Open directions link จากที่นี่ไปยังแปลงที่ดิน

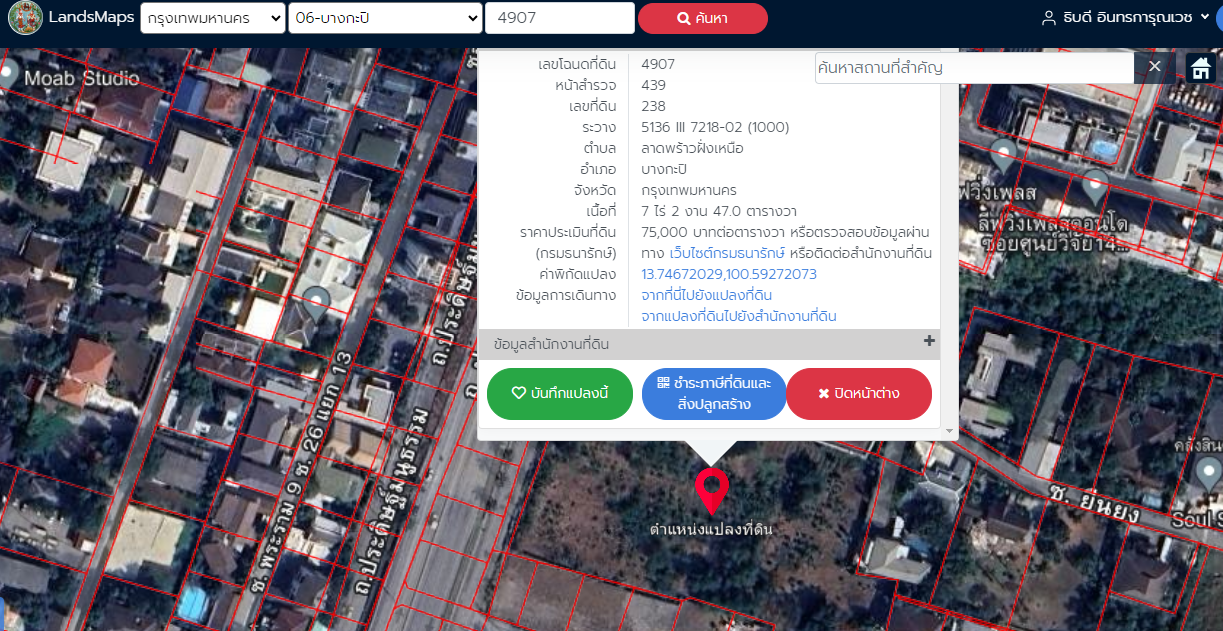point(706,295)
